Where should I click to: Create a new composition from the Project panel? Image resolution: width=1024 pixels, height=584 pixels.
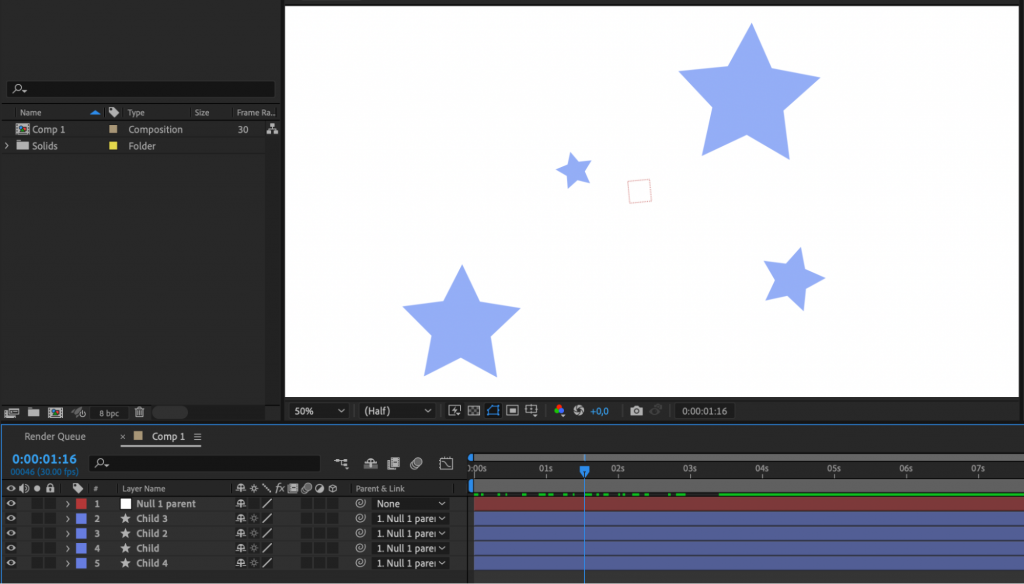[54, 411]
